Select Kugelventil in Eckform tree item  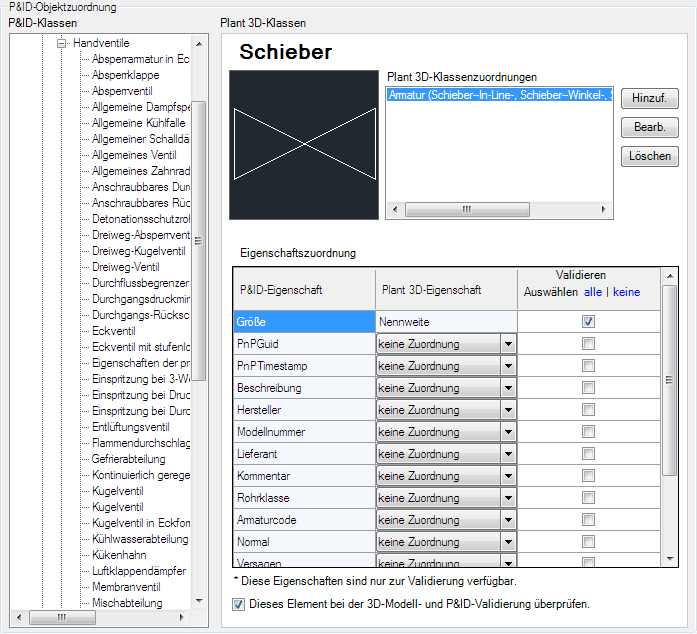point(141,523)
